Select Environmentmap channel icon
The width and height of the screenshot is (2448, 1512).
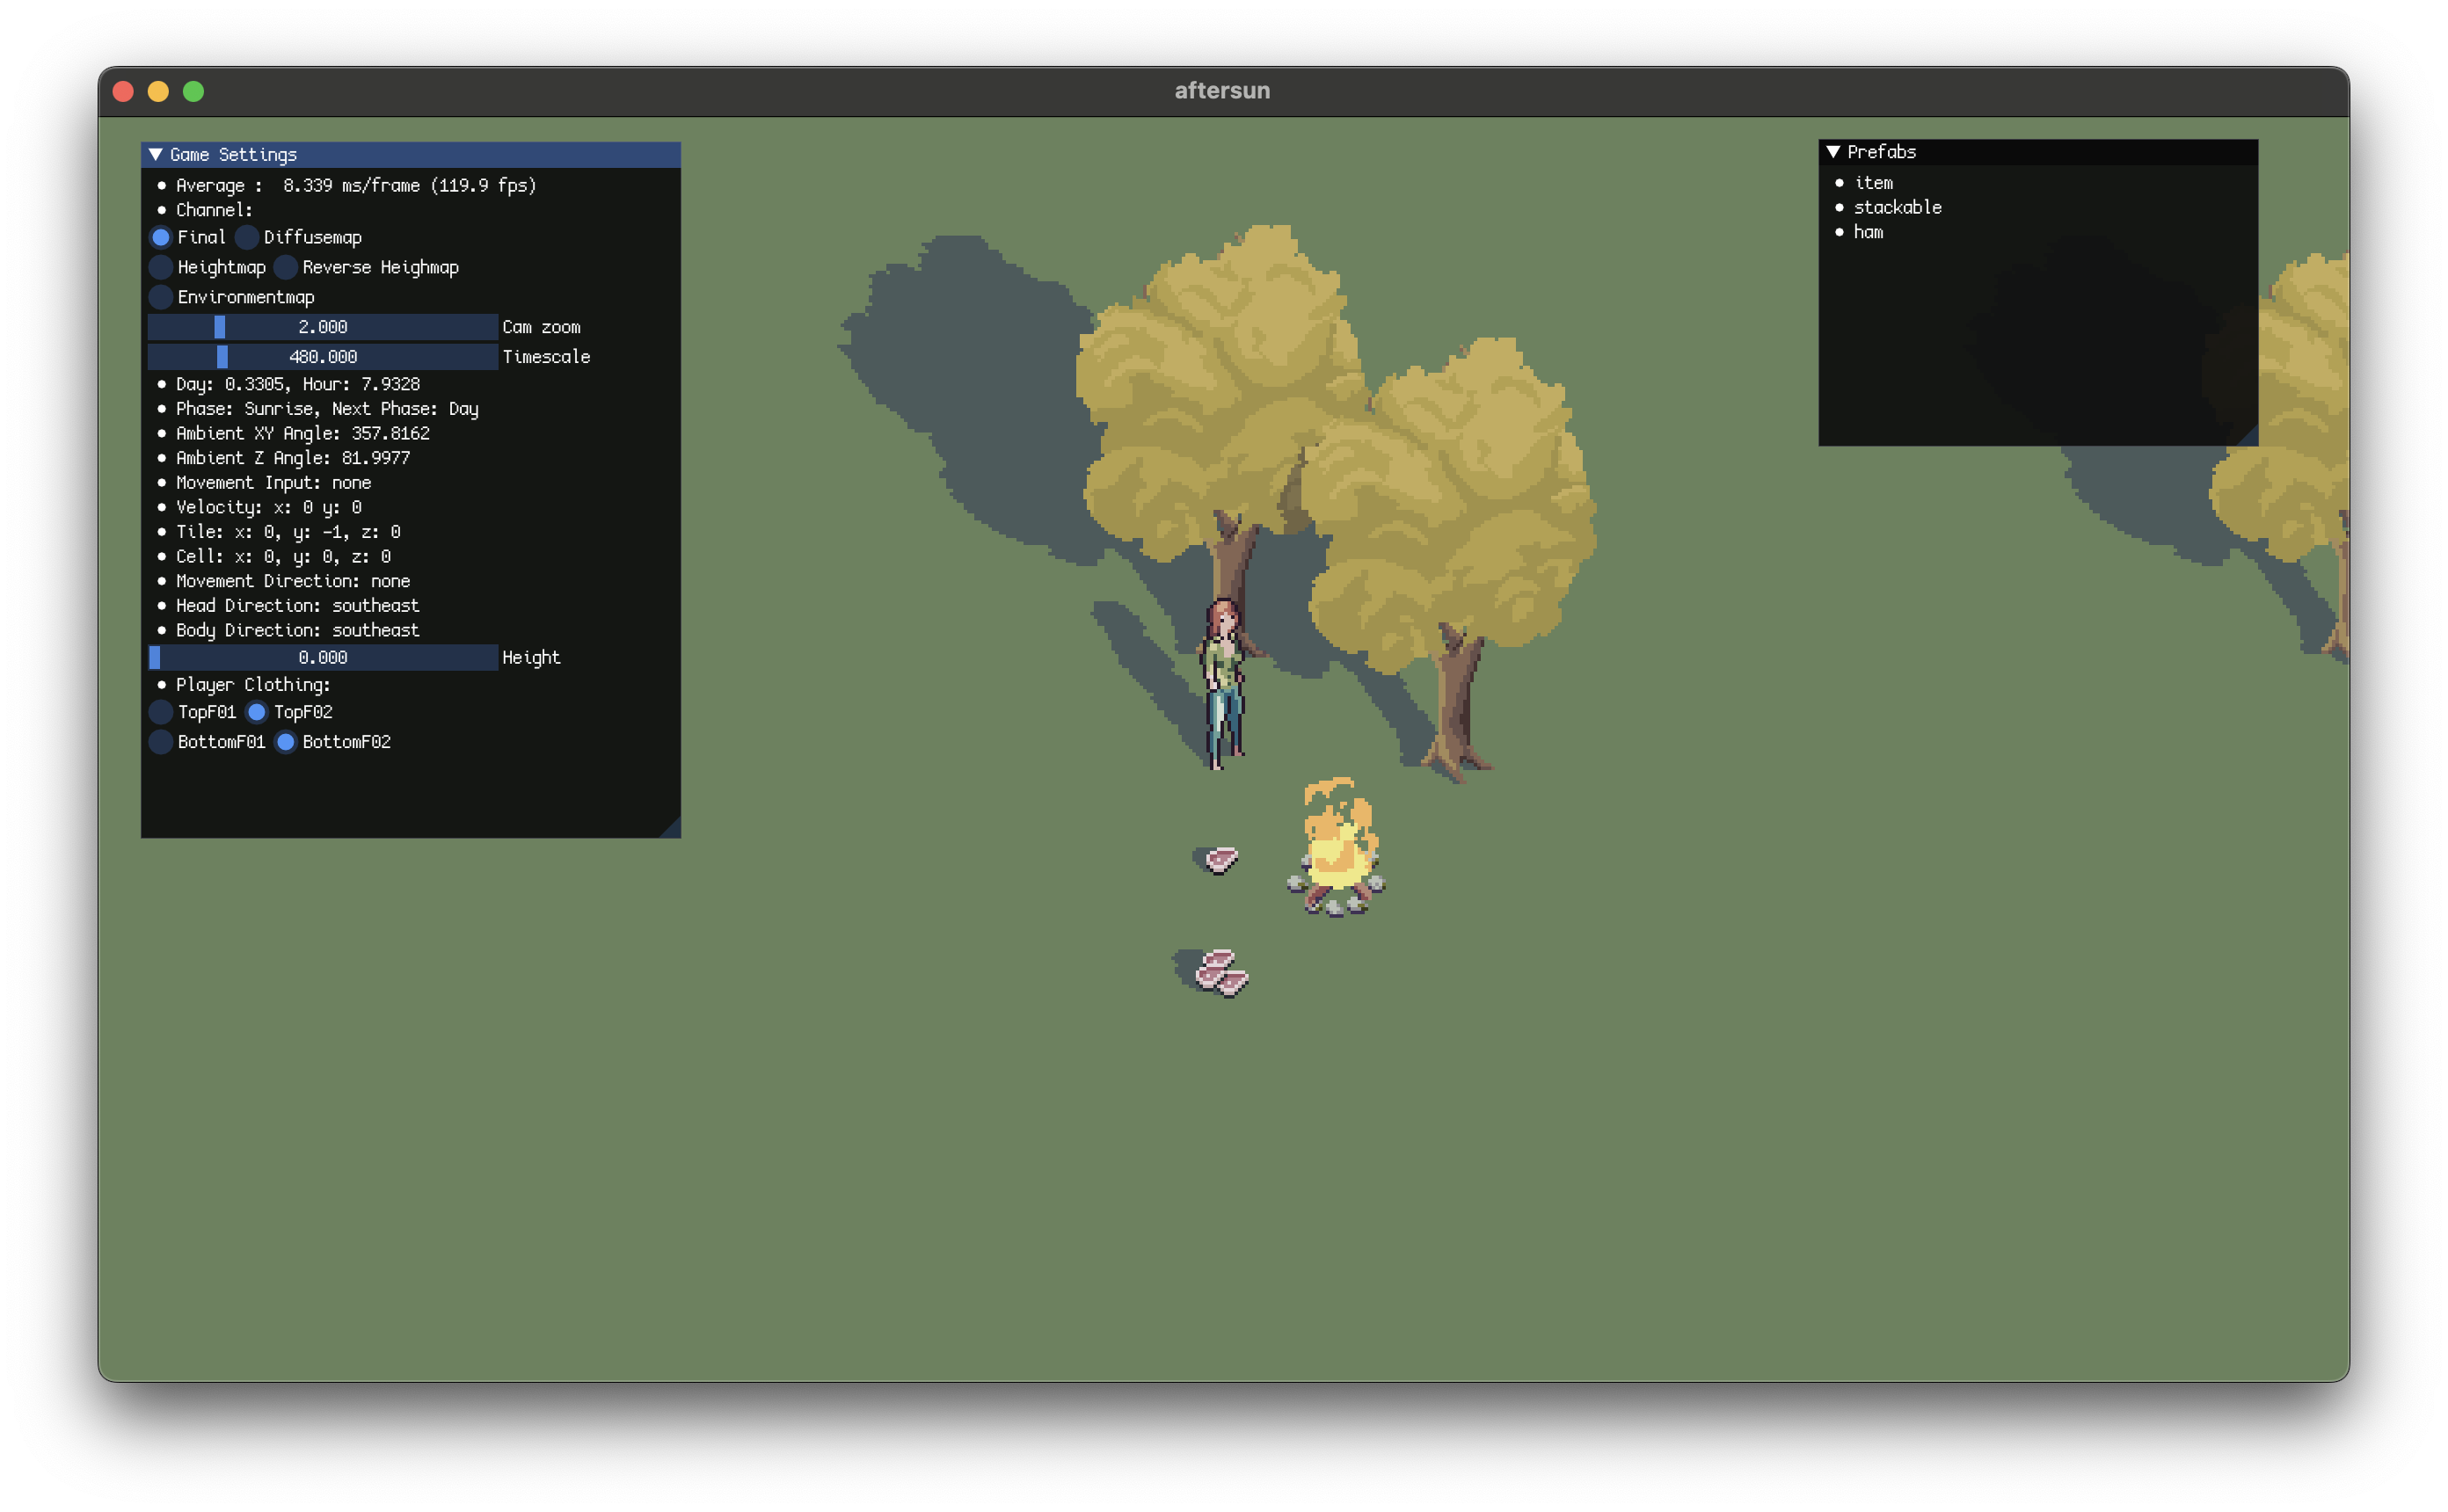coord(159,295)
